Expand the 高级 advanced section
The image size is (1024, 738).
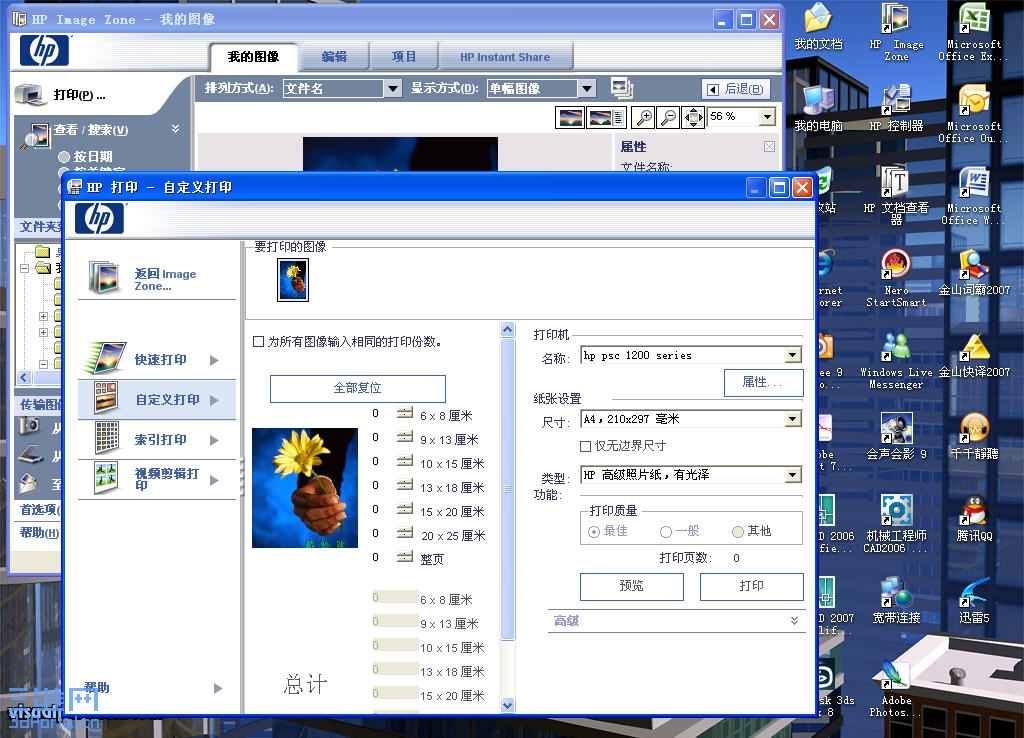794,620
